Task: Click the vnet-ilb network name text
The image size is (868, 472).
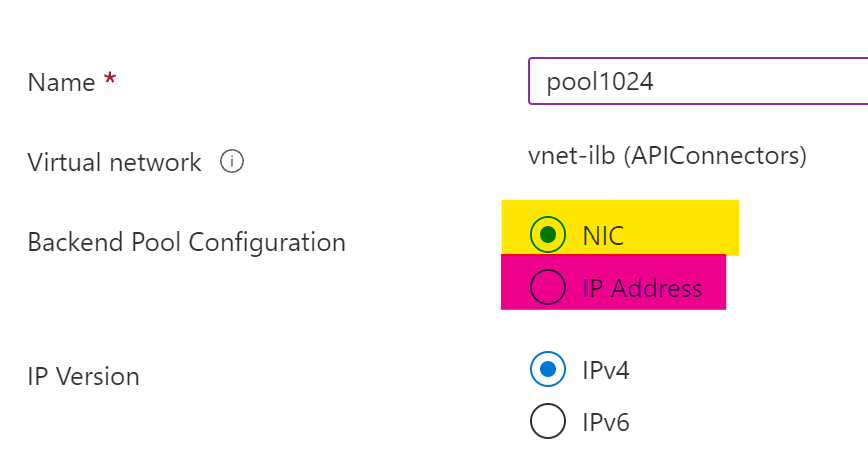Action: [x=562, y=156]
